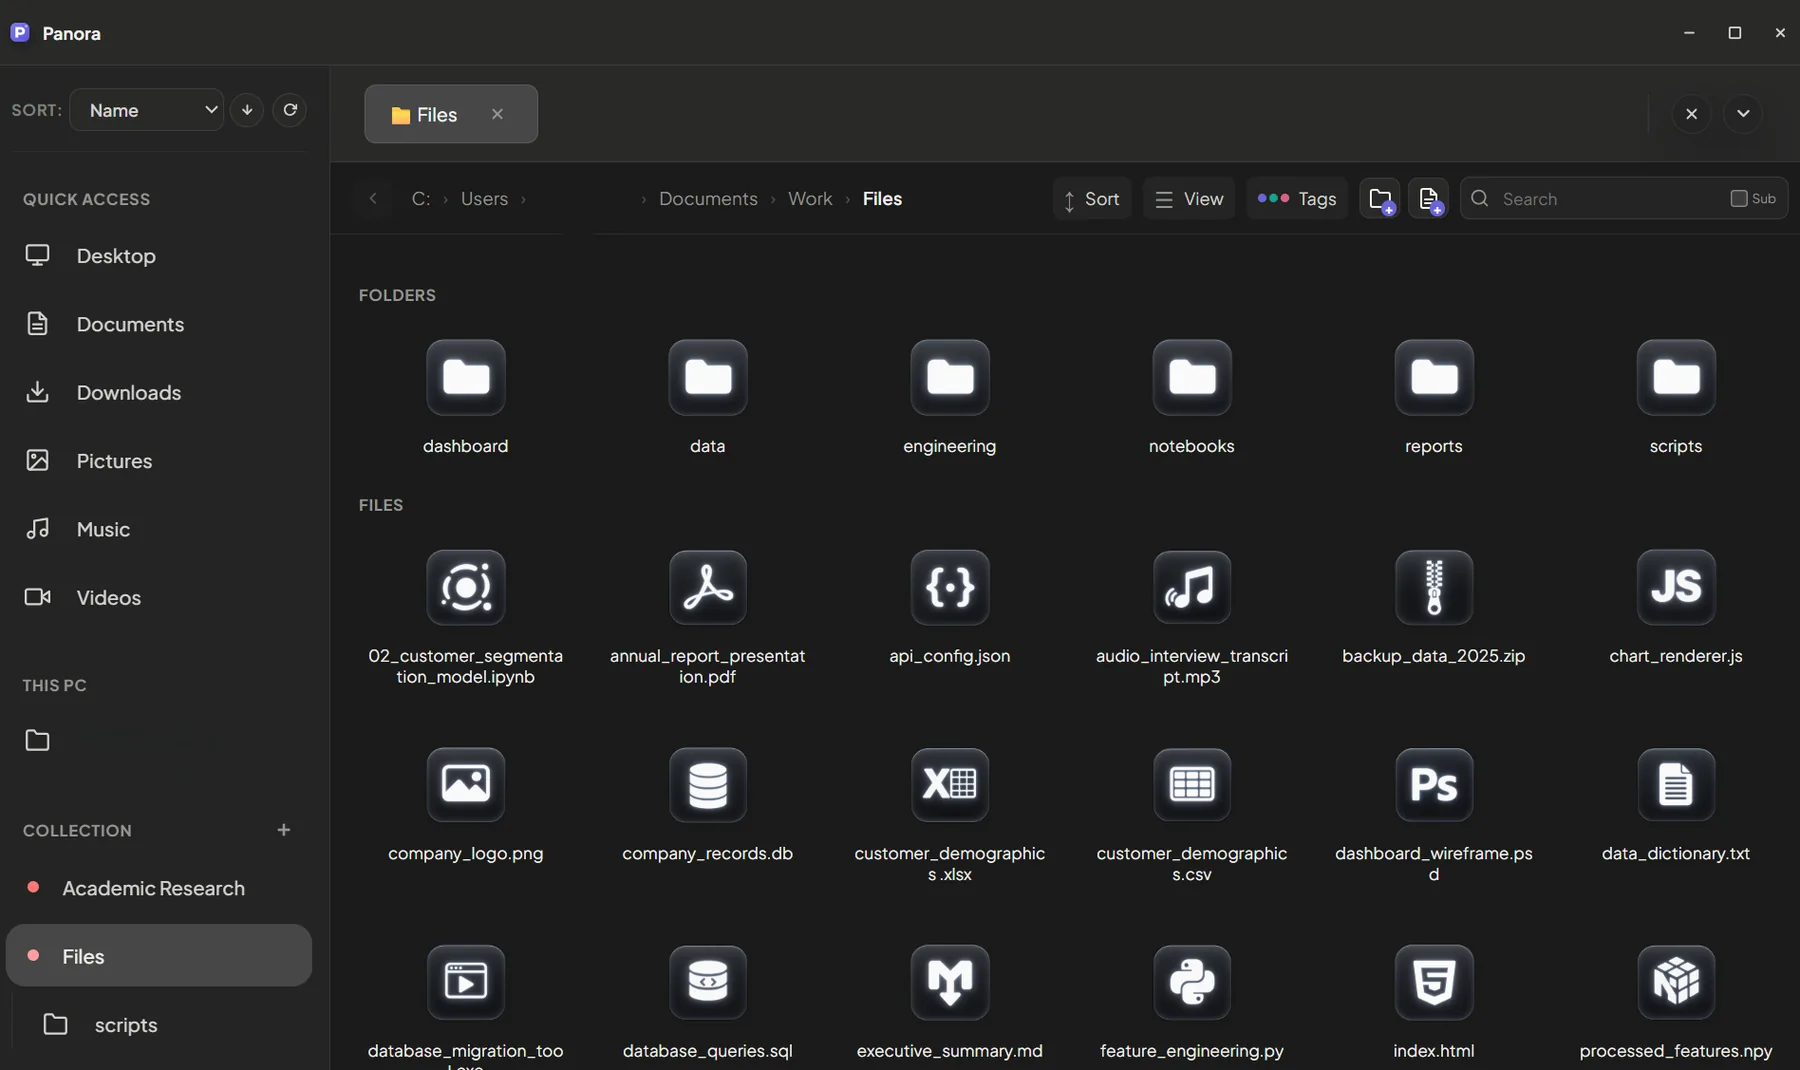1800x1070 pixels.
Task: Open the reports folder icon
Action: click(1434, 378)
